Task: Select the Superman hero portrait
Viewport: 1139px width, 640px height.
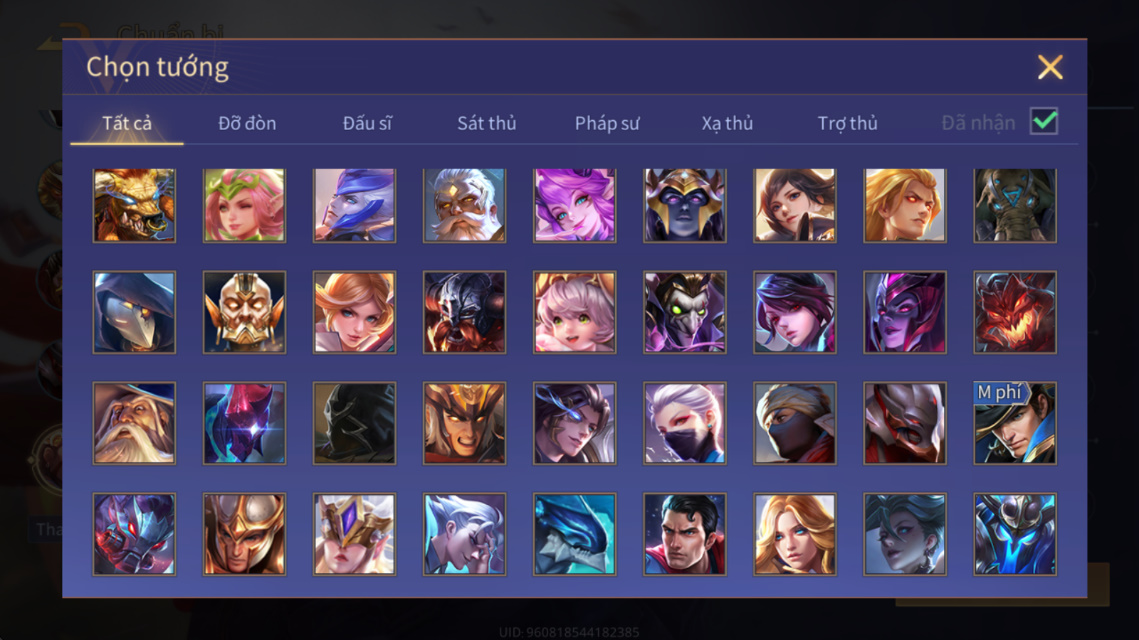Action: tap(684, 534)
